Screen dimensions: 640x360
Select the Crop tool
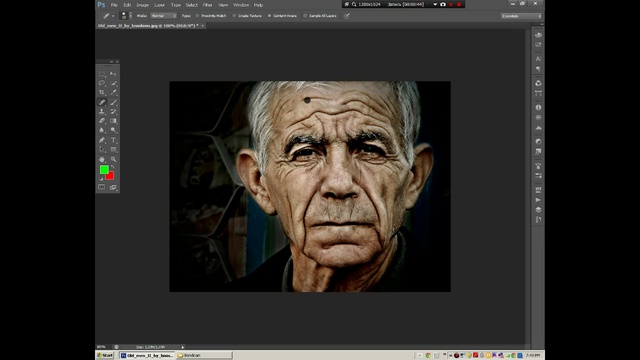pyautogui.click(x=102, y=93)
